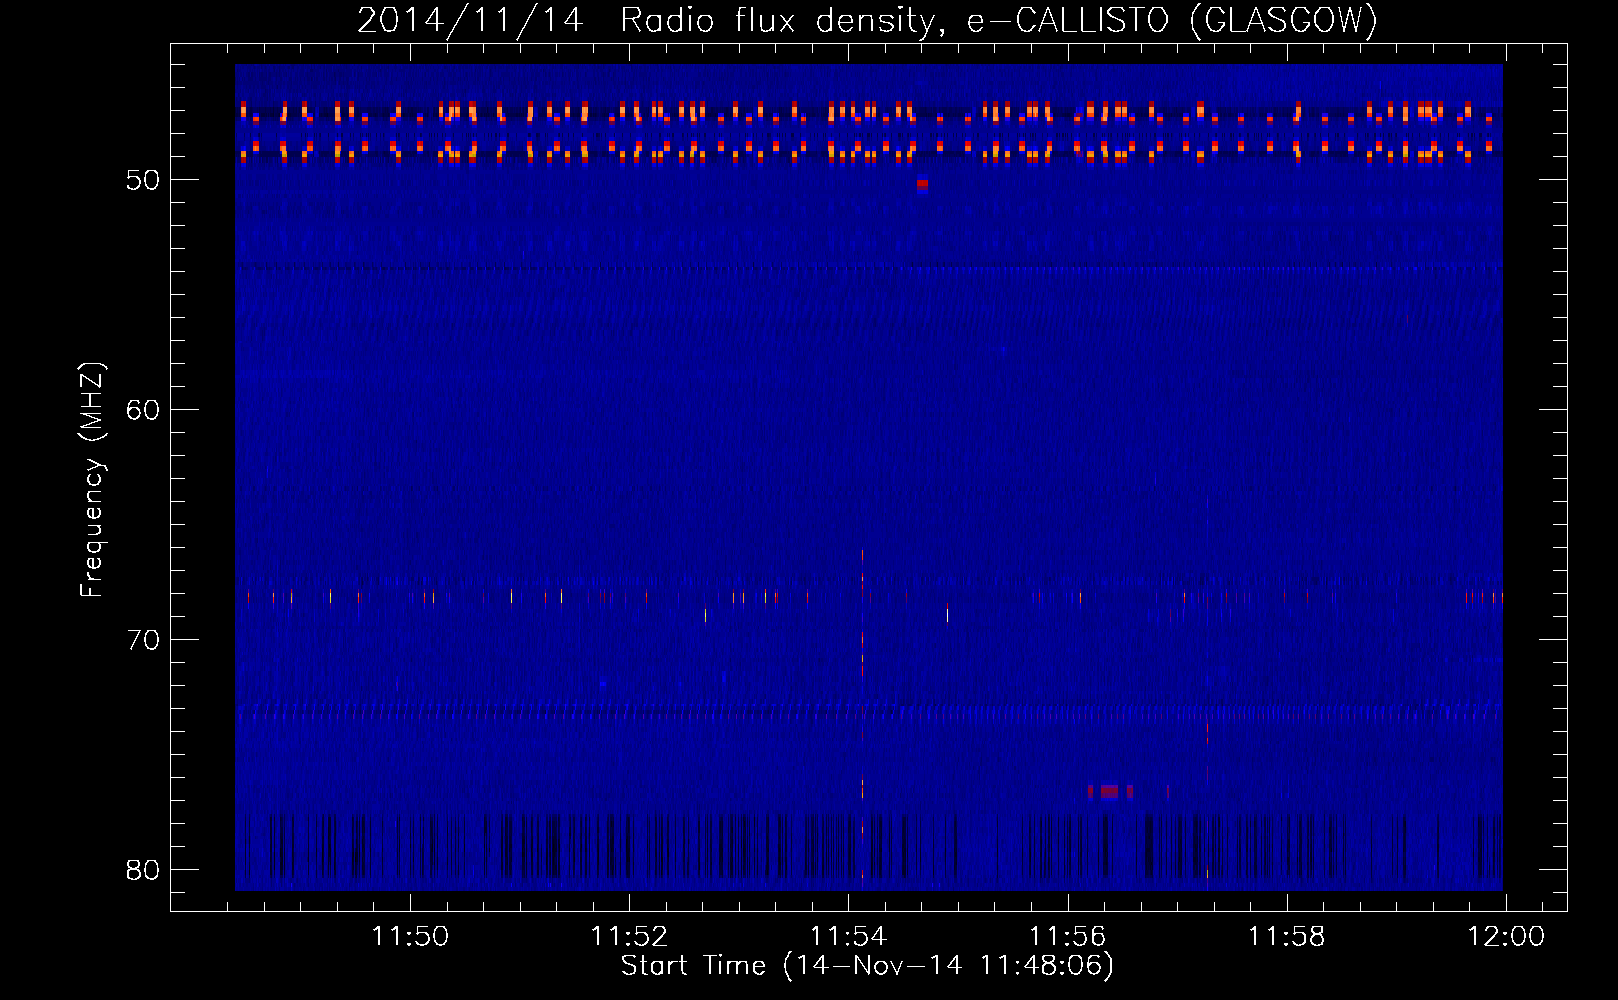Click the '12:00' time tick label
The image size is (1618, 1000).
(x=1506, y=937)
